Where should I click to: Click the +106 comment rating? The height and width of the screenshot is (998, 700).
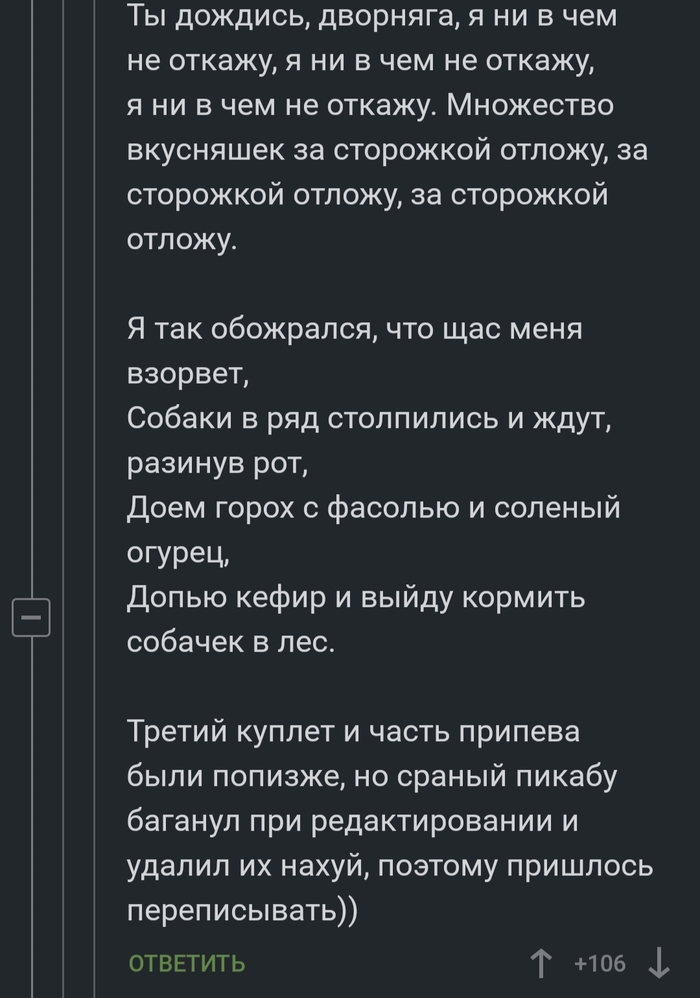coord(600,964)
